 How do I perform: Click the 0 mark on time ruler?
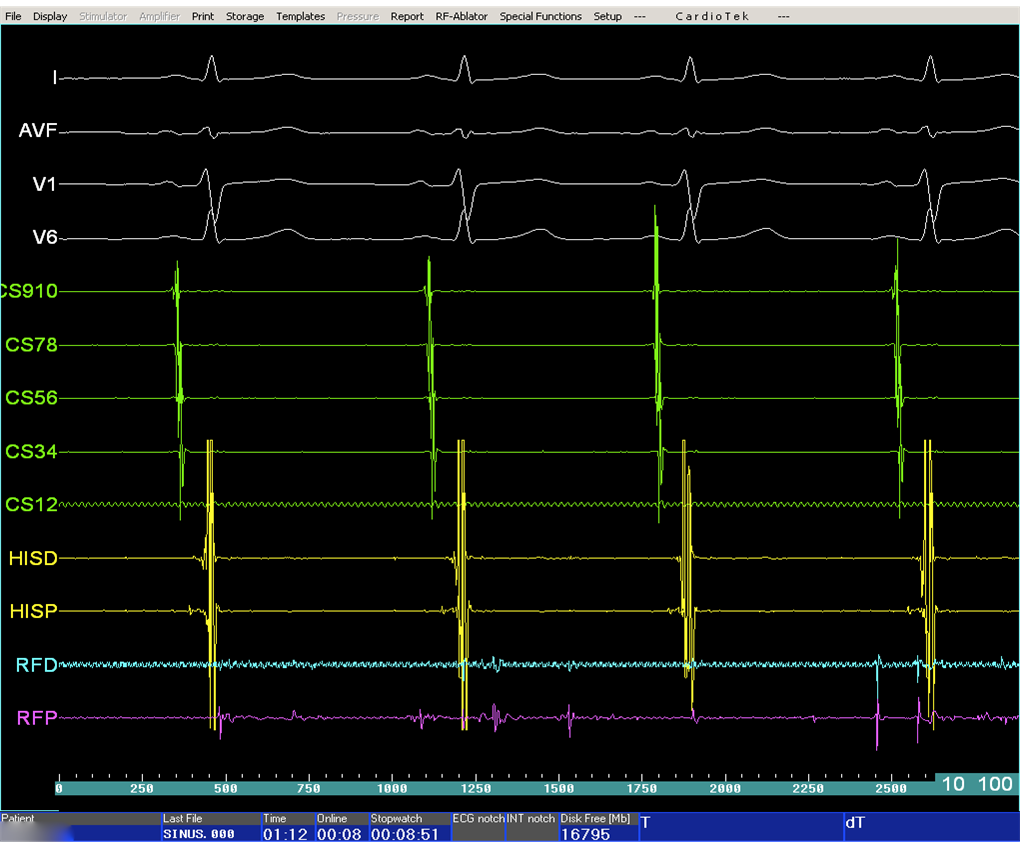59,789
